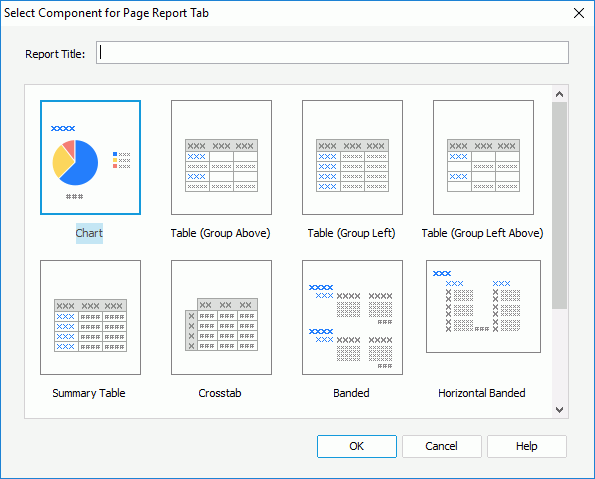Pick the Banded component thumbnail

(x=352, y=317)
